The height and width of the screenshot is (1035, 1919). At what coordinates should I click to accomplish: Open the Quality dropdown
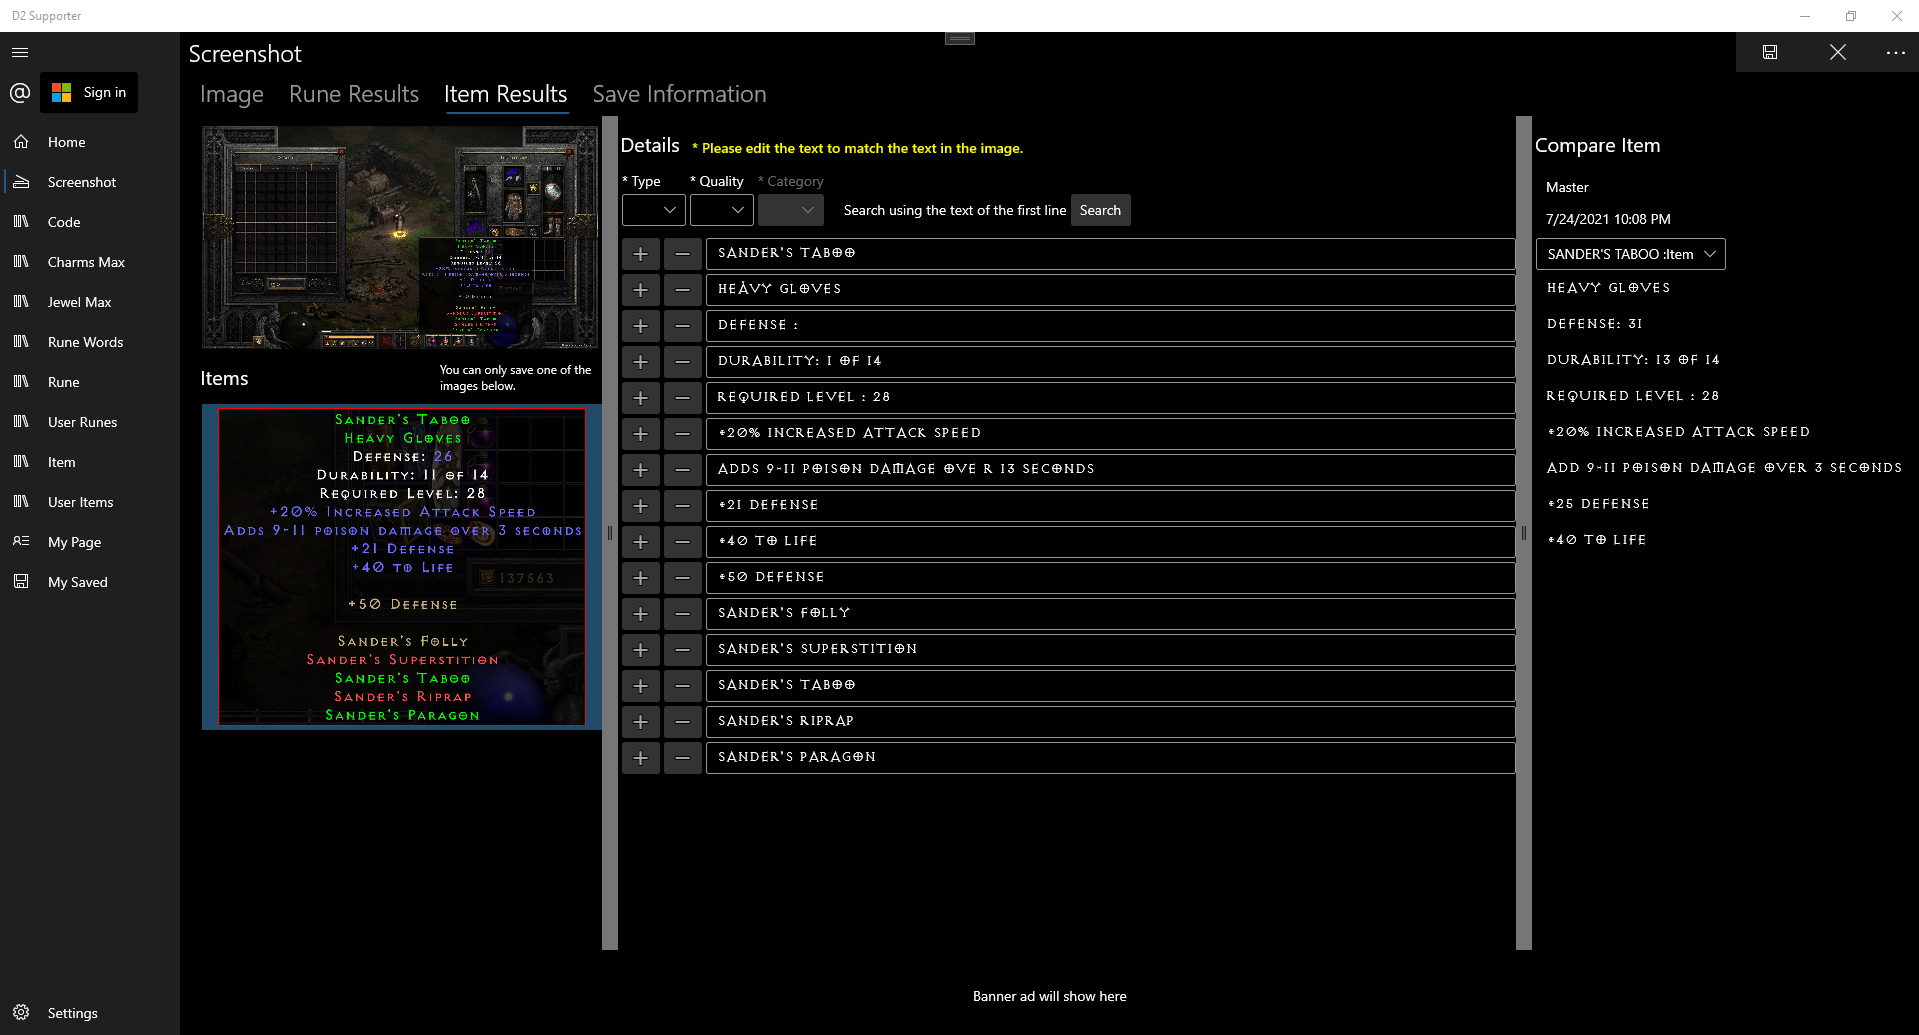(x=721, y=210)
